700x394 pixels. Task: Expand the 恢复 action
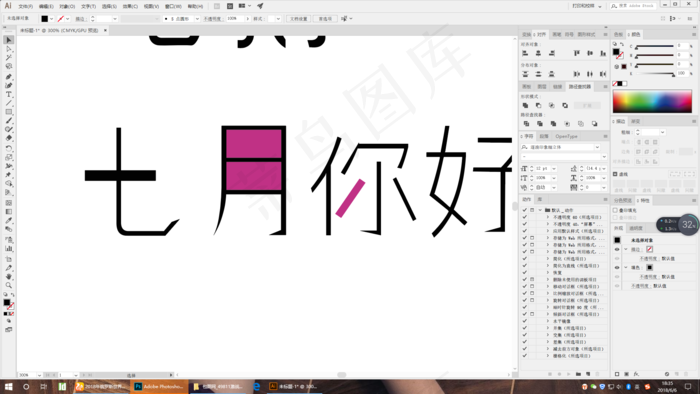[x=548, y=273]
